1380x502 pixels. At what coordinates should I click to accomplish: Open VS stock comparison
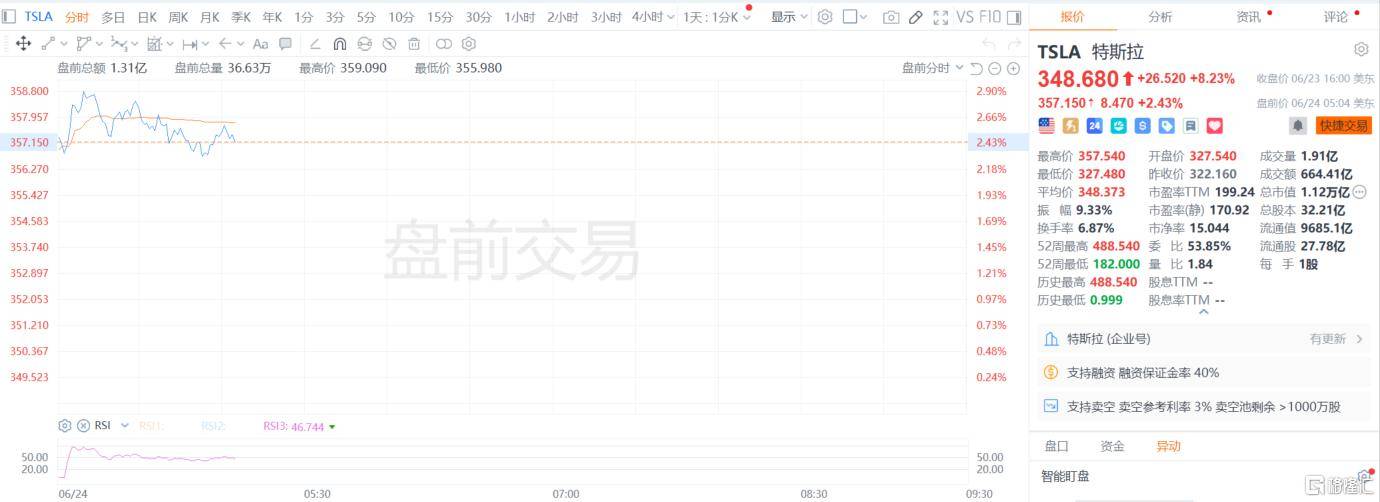(965, 17)
